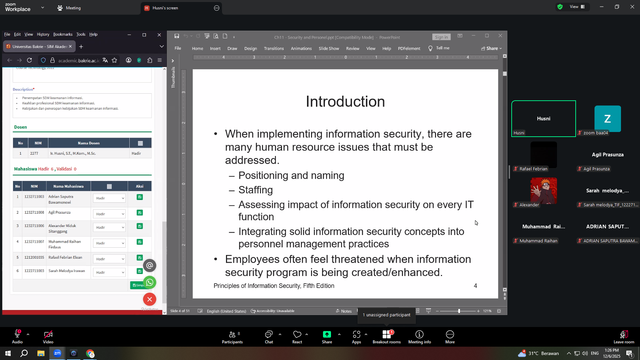Expand PowerPoint Thumbnails pane arrow
640x360 pixels.
173,61
